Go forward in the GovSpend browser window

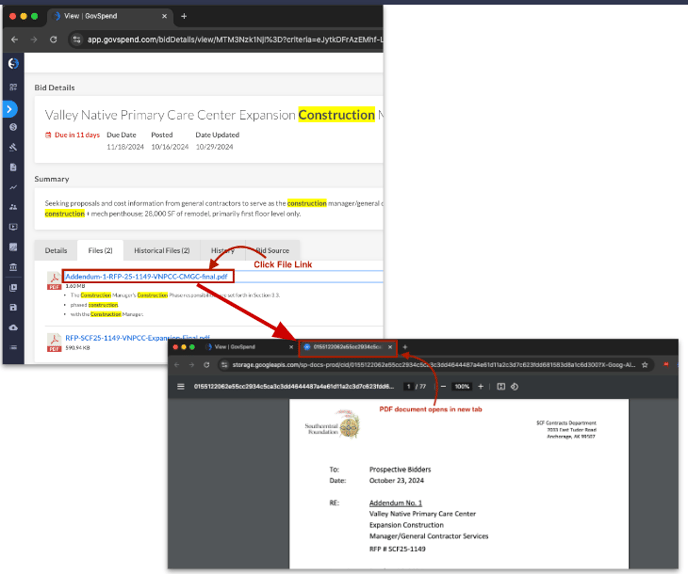34,39
